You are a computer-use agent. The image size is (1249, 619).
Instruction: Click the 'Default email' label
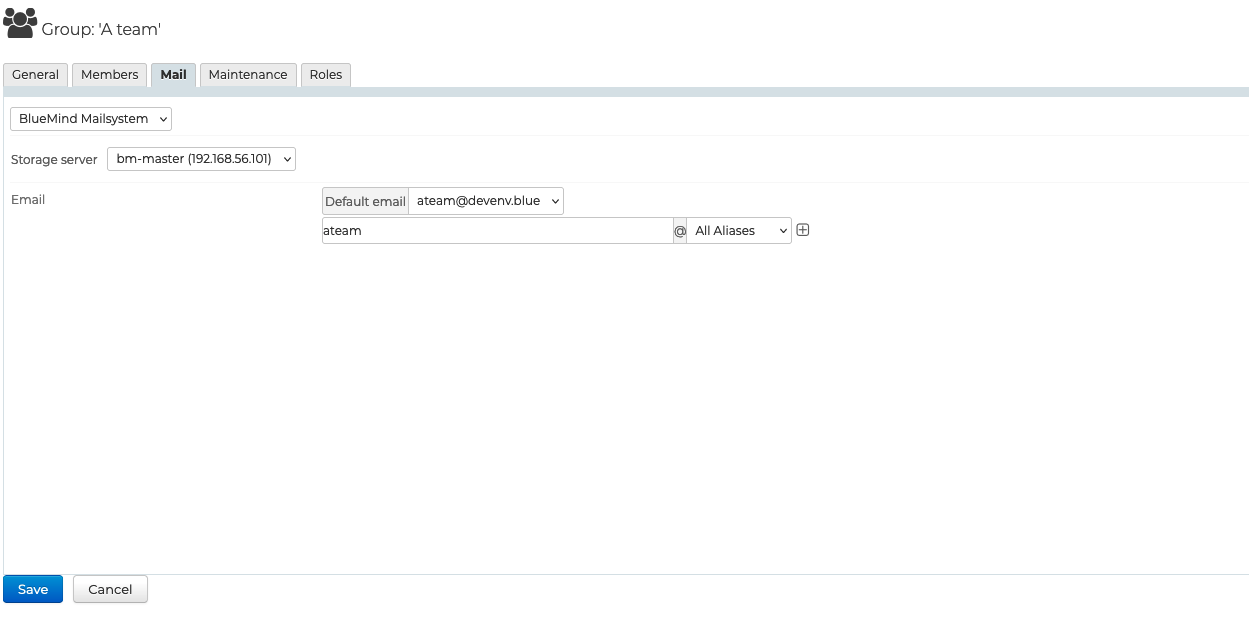365,201
